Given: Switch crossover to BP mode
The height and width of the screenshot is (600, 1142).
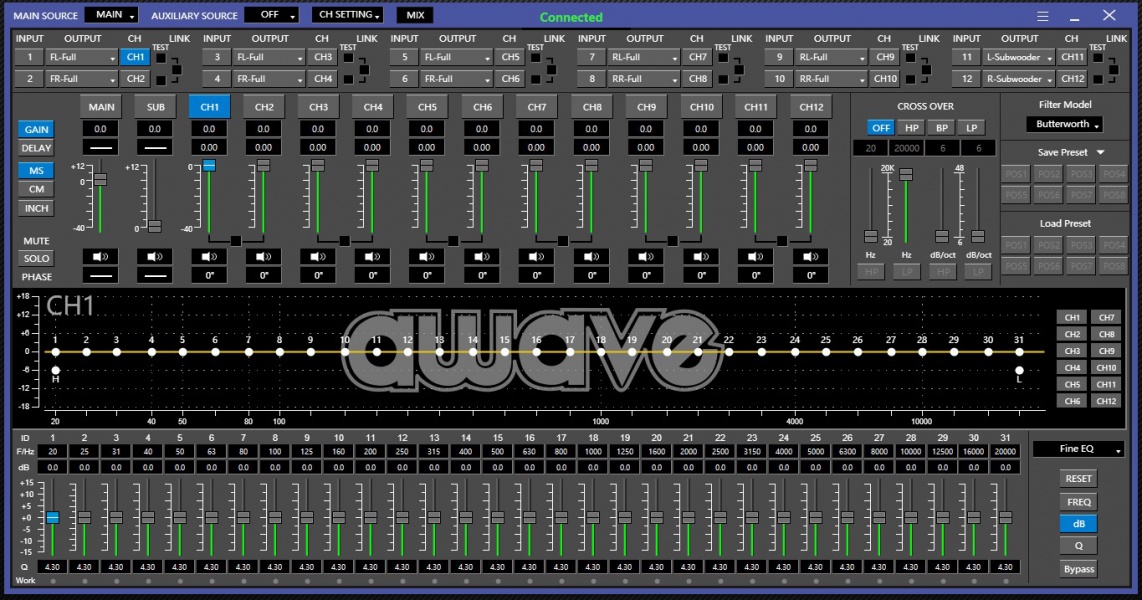Looking at the screenshot, I should pyautogui.click(x=942, y=127).
